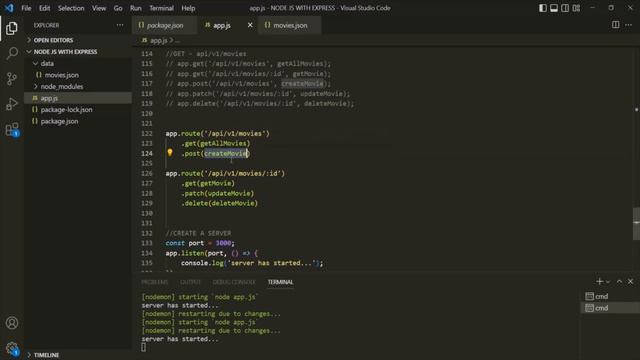This screenshot has width=640, height=360.
Task: Open the Run menu
Action: [x=136, y=8]
